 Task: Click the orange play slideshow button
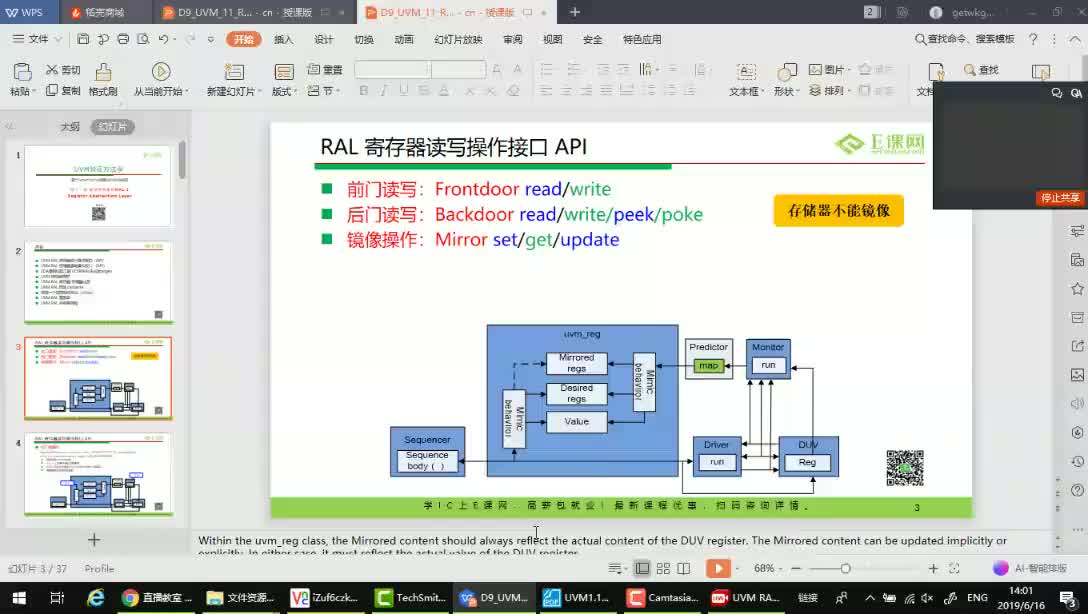pyautogui.click(x=718, y=568)
